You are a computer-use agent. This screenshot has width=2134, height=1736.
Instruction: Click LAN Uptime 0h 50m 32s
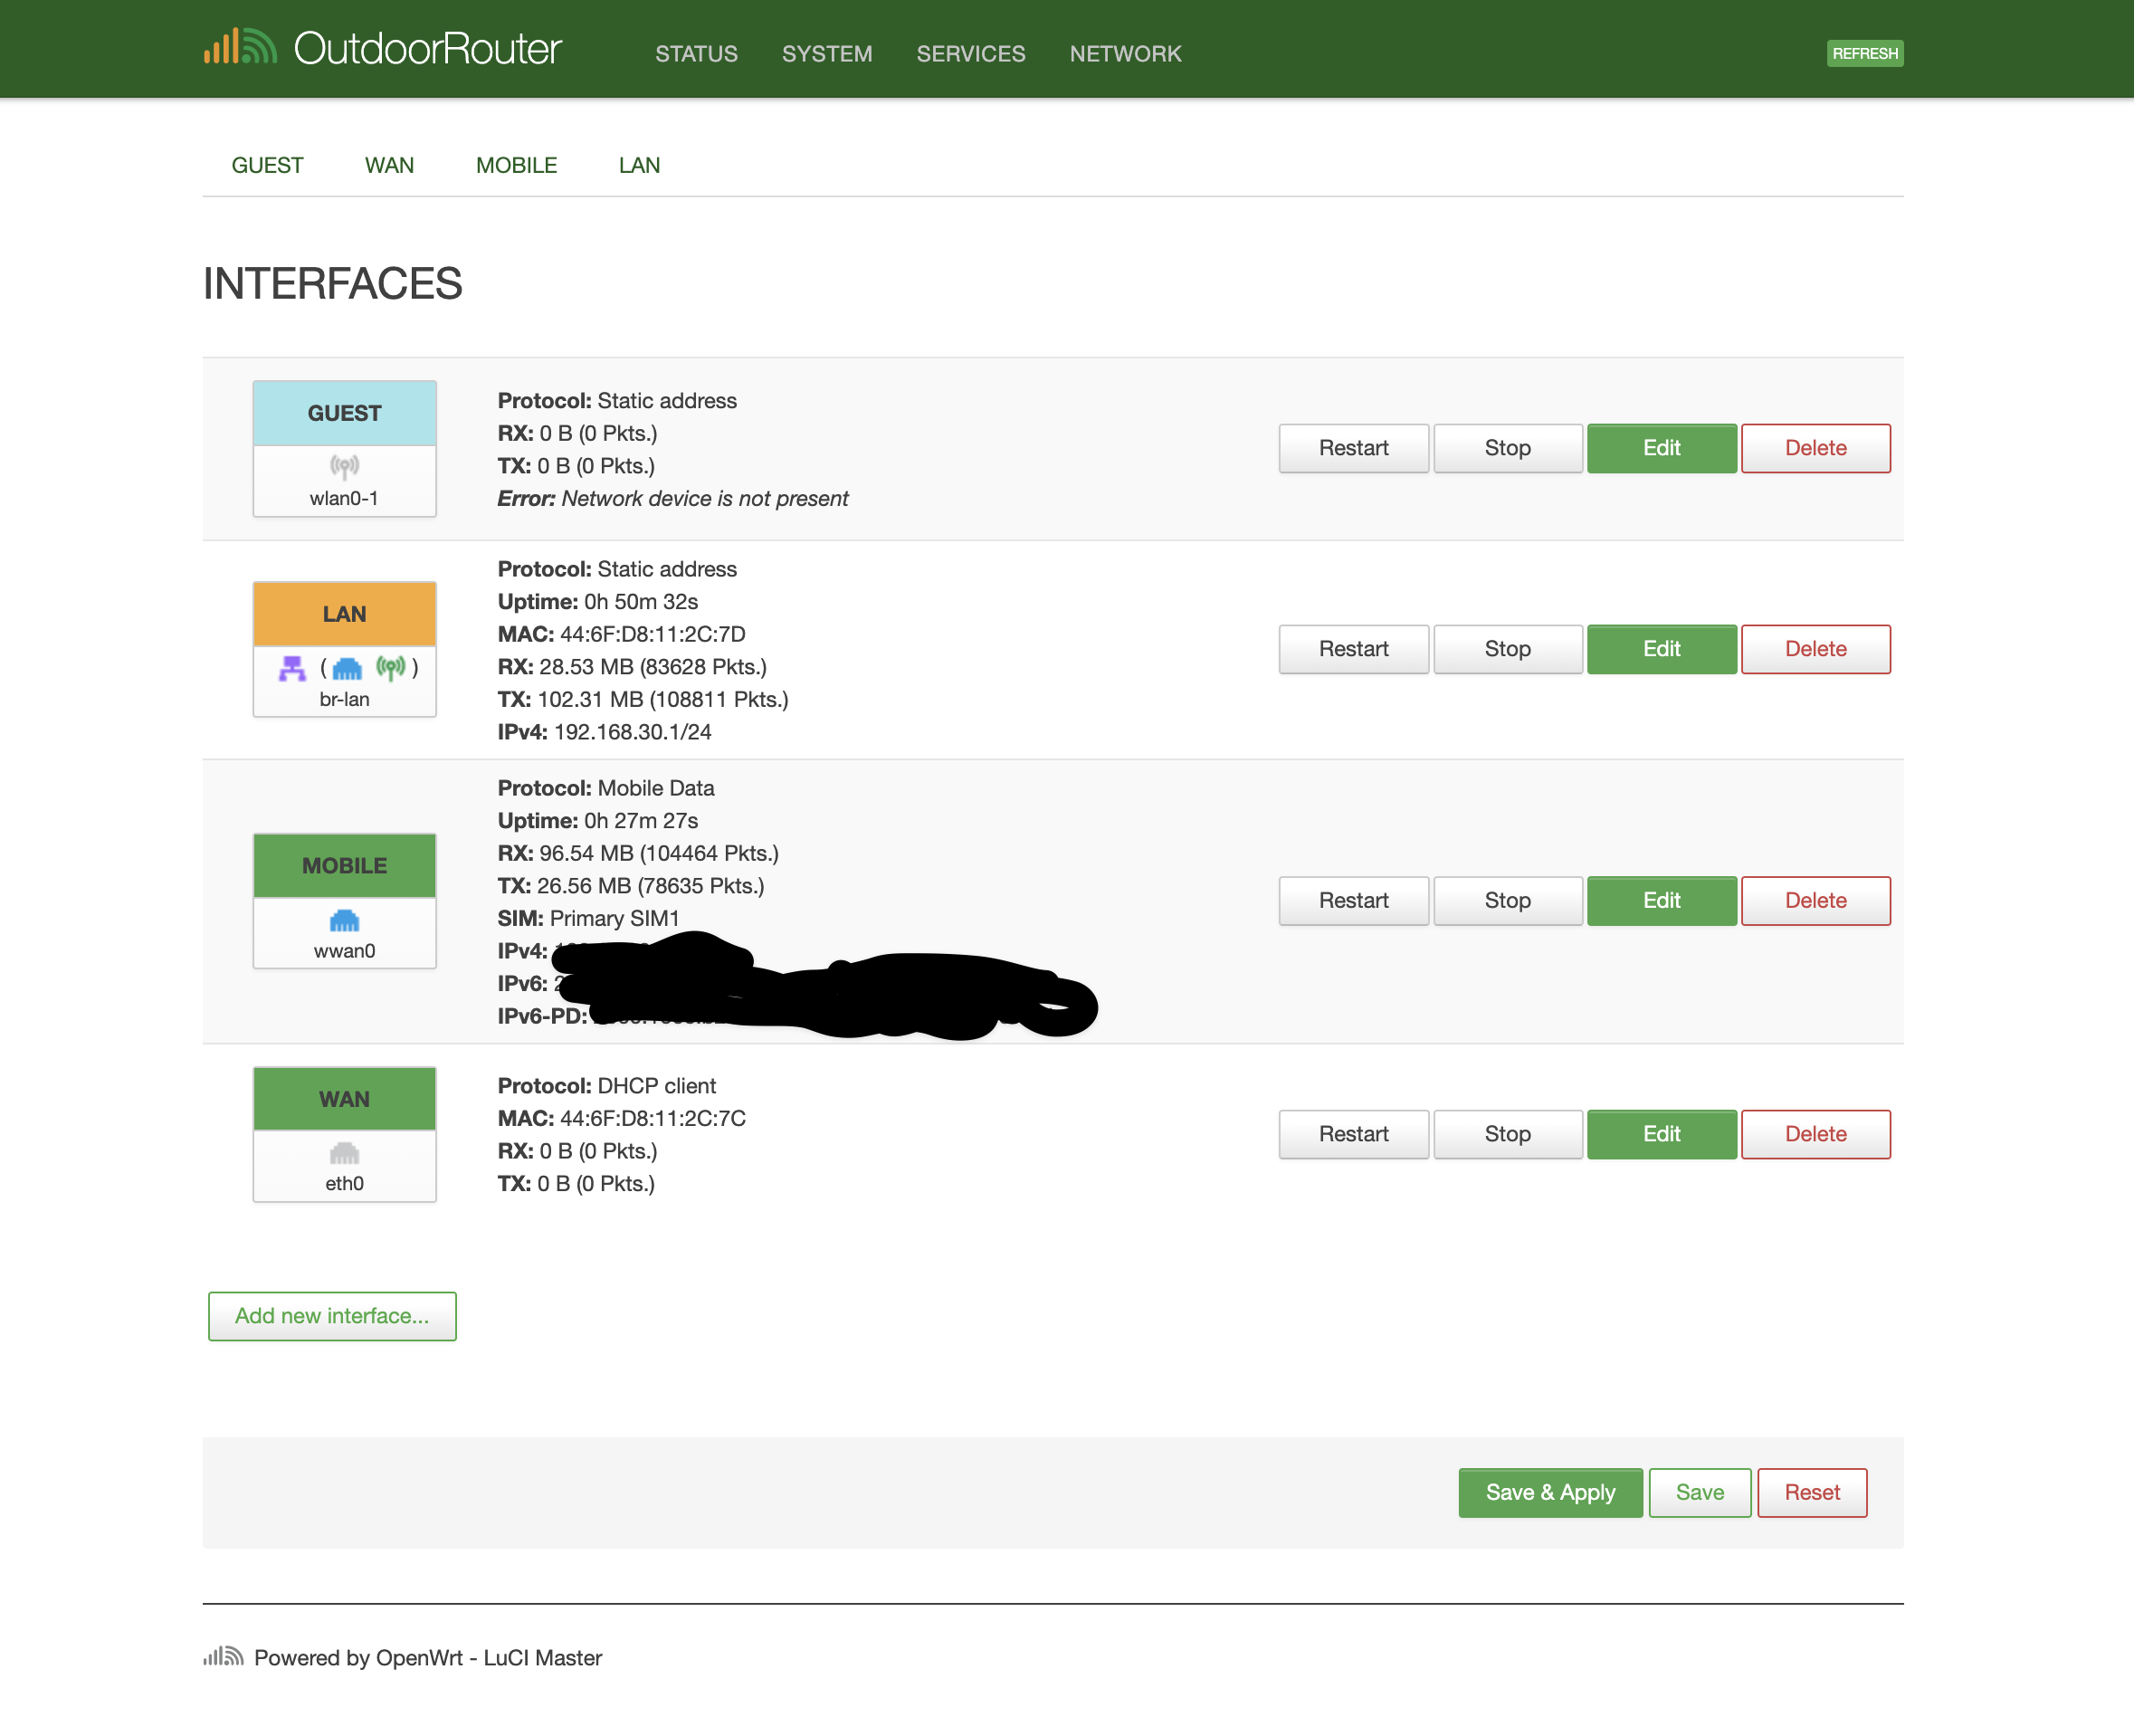click(x=598, y=602)
